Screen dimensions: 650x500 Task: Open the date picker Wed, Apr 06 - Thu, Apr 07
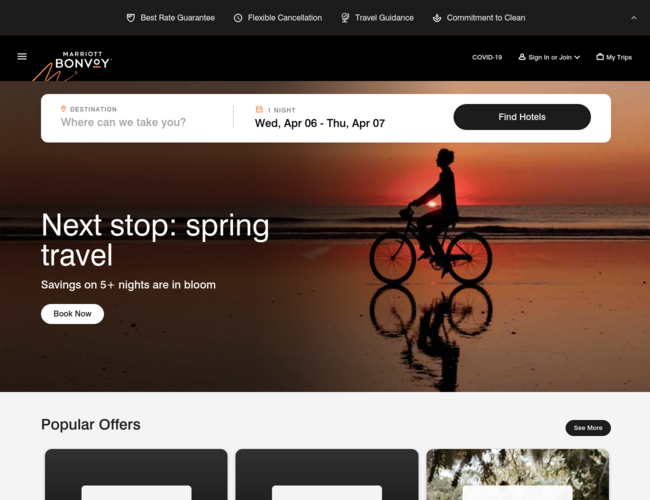click(320, 123)
